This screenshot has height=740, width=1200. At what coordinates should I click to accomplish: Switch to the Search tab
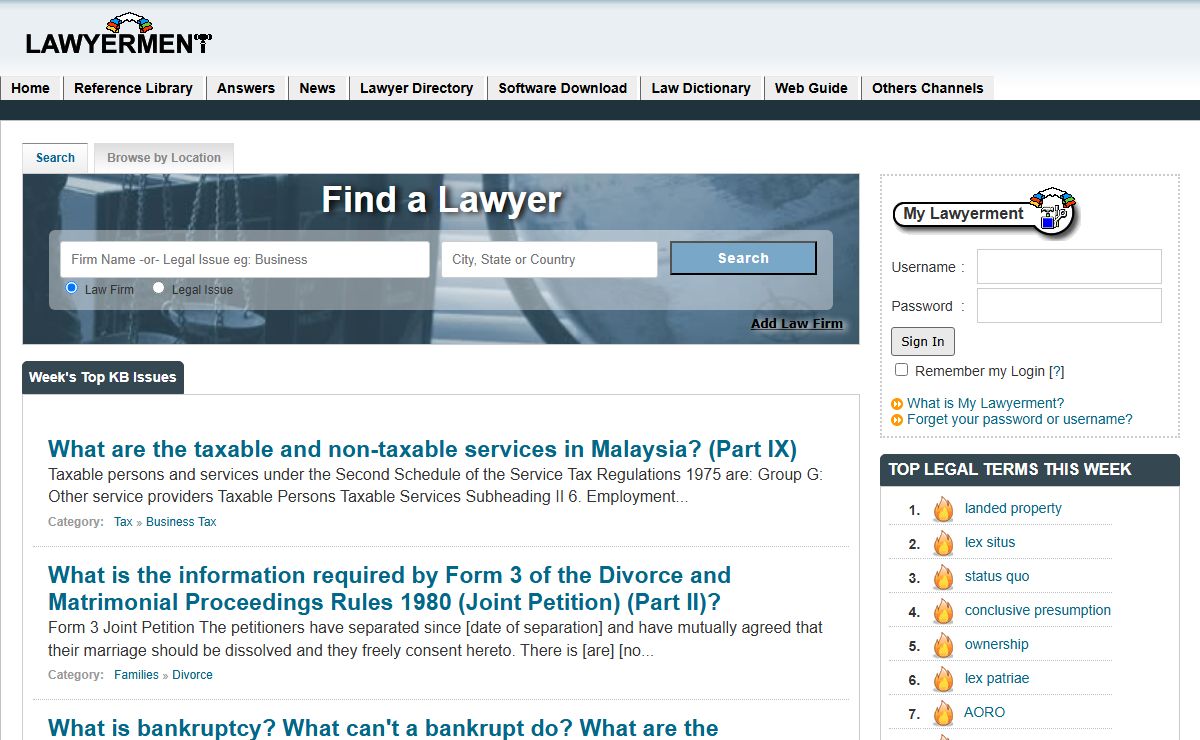pos(55,158)
